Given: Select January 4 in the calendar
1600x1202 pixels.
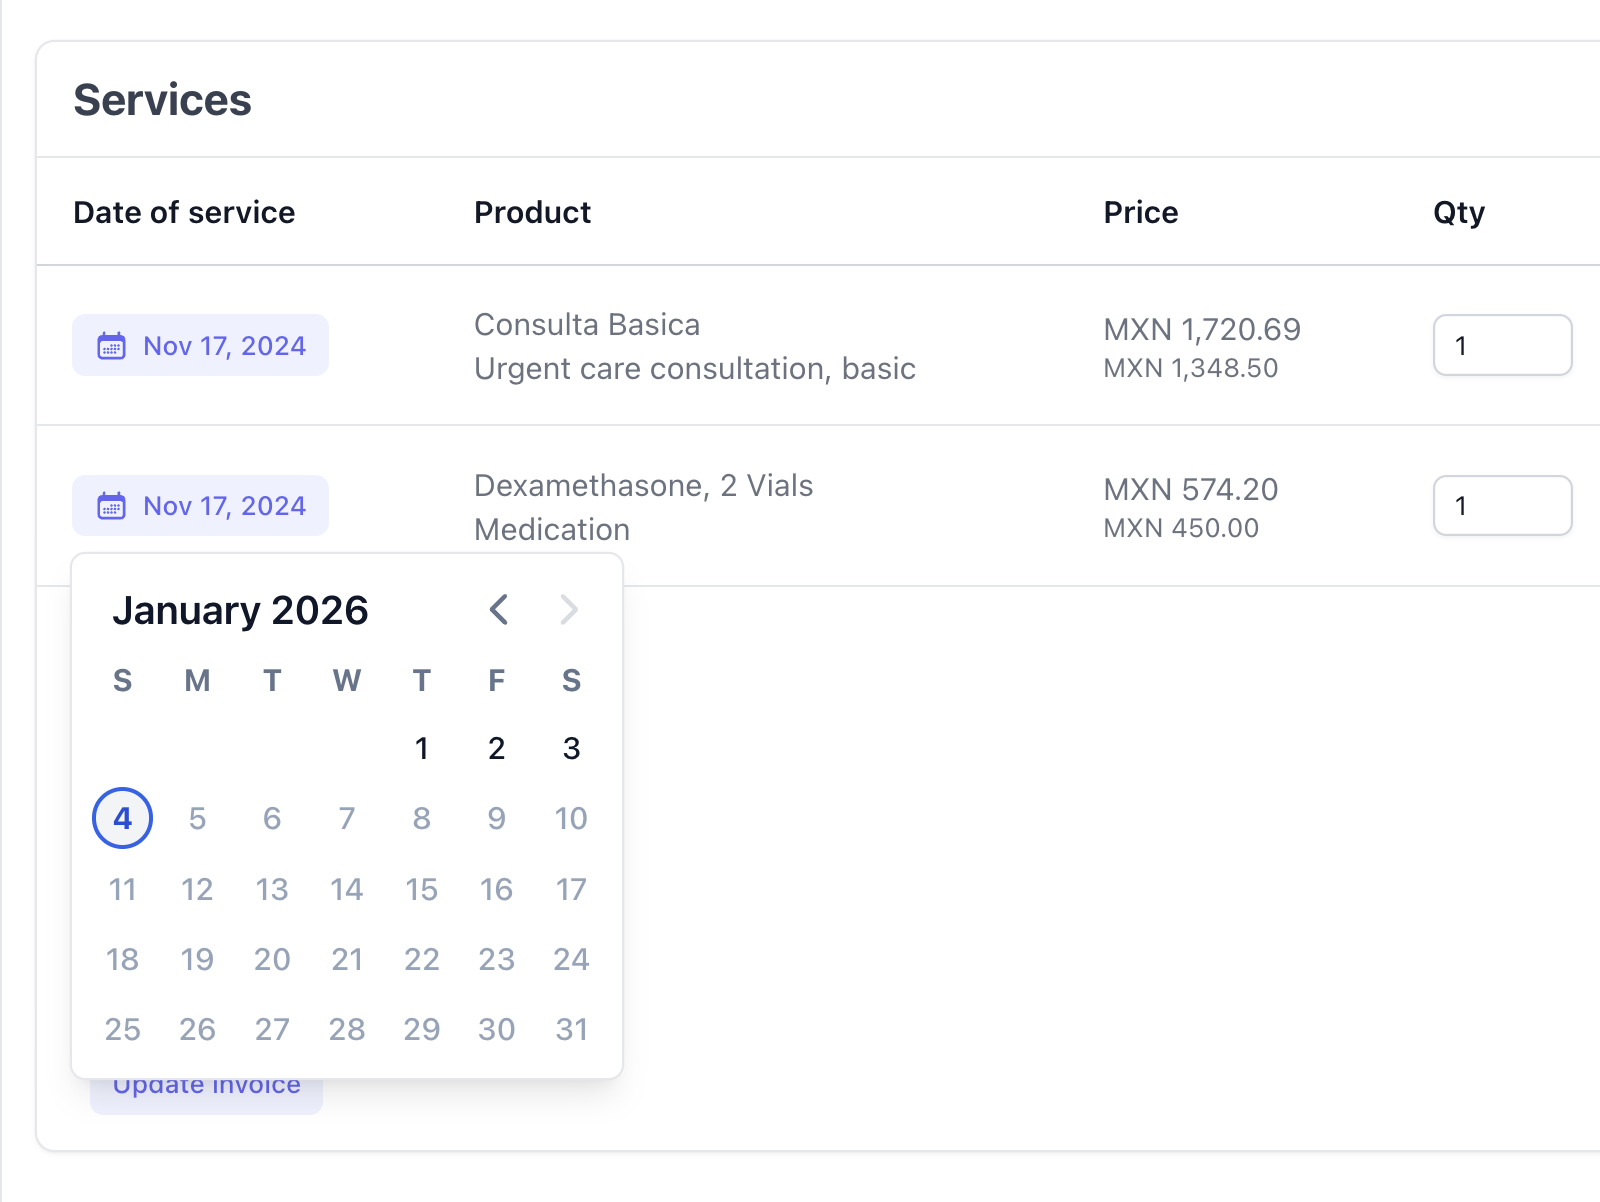Looking at the screenshot, I should tap(122, 819).
